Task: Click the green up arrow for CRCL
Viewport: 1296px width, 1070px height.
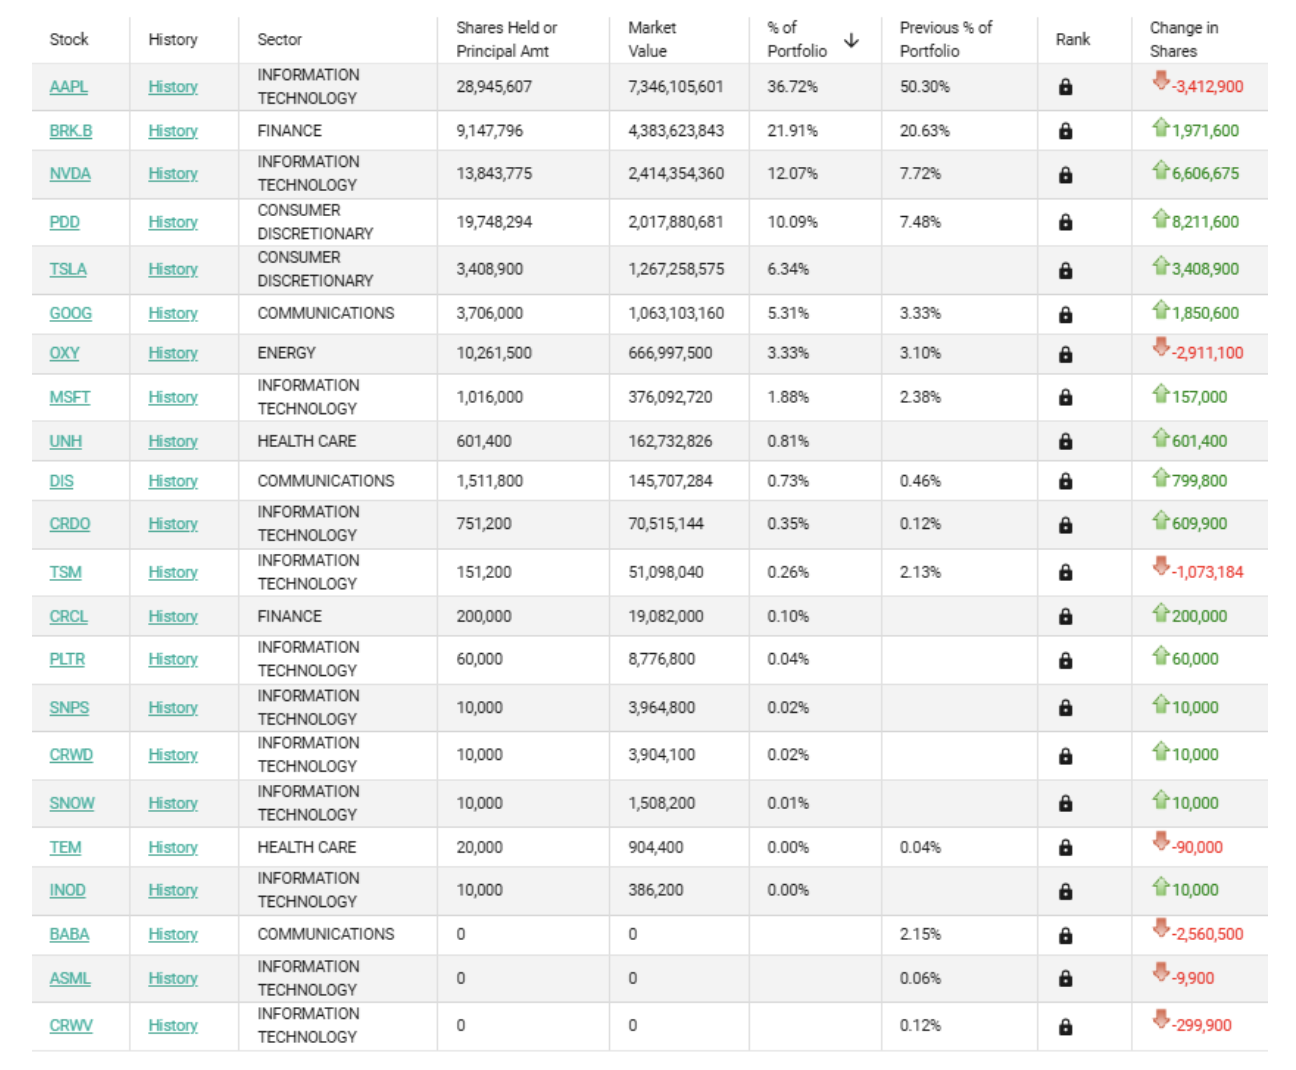Action: [x=1161, y=612]
